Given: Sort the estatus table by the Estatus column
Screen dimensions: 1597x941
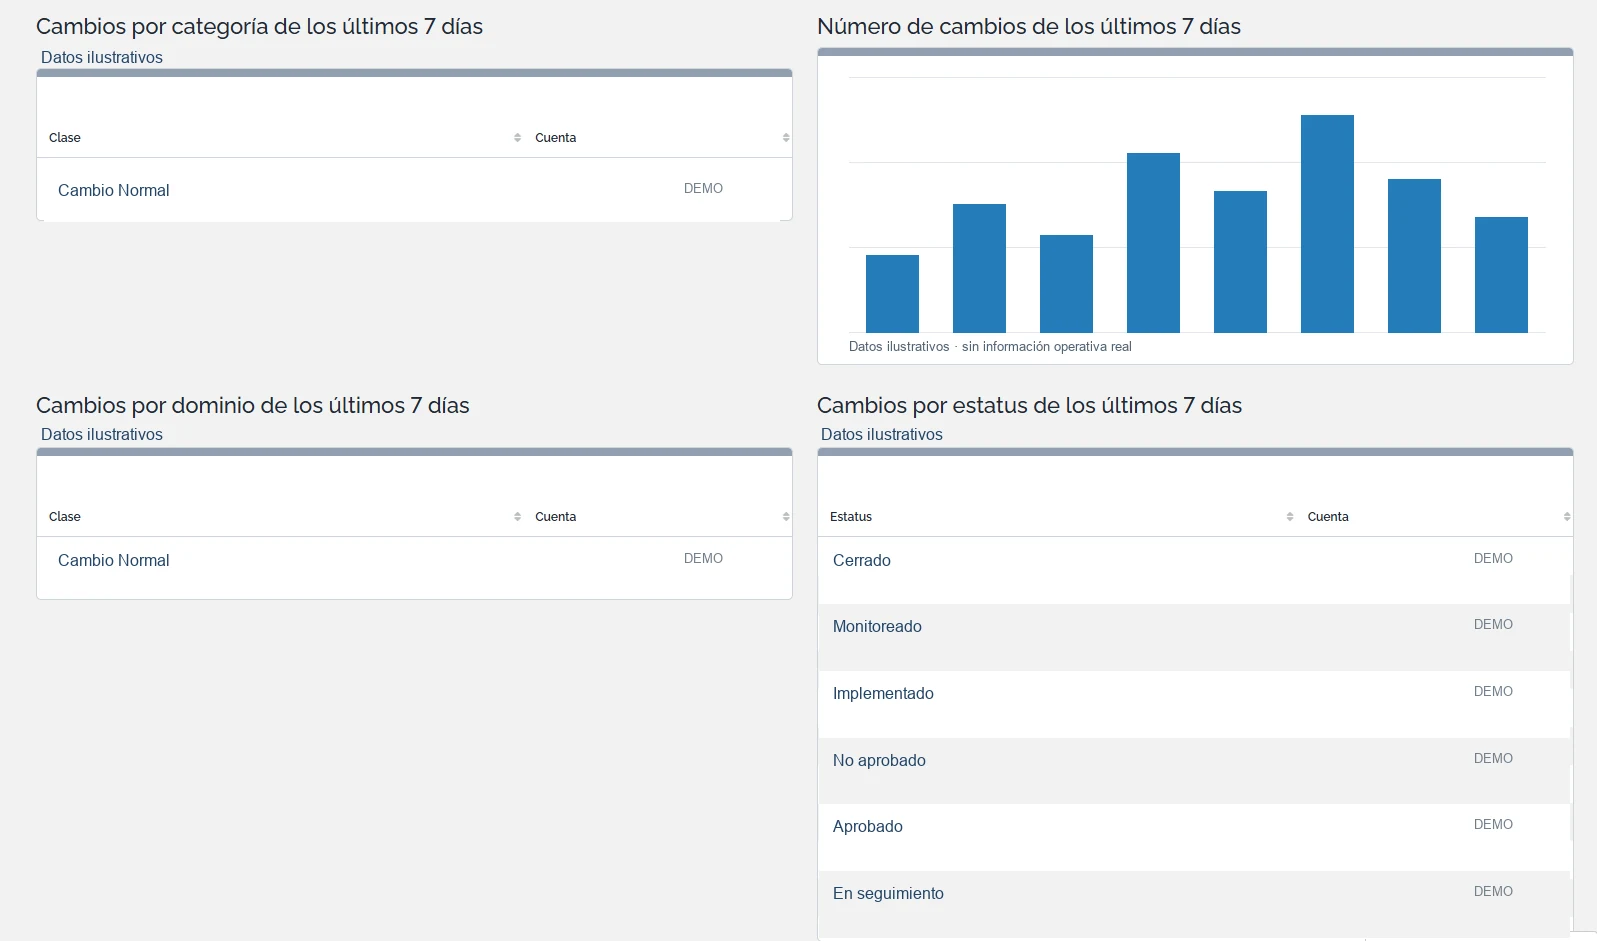Looking at the screenshot, I should click(1290, 517).
